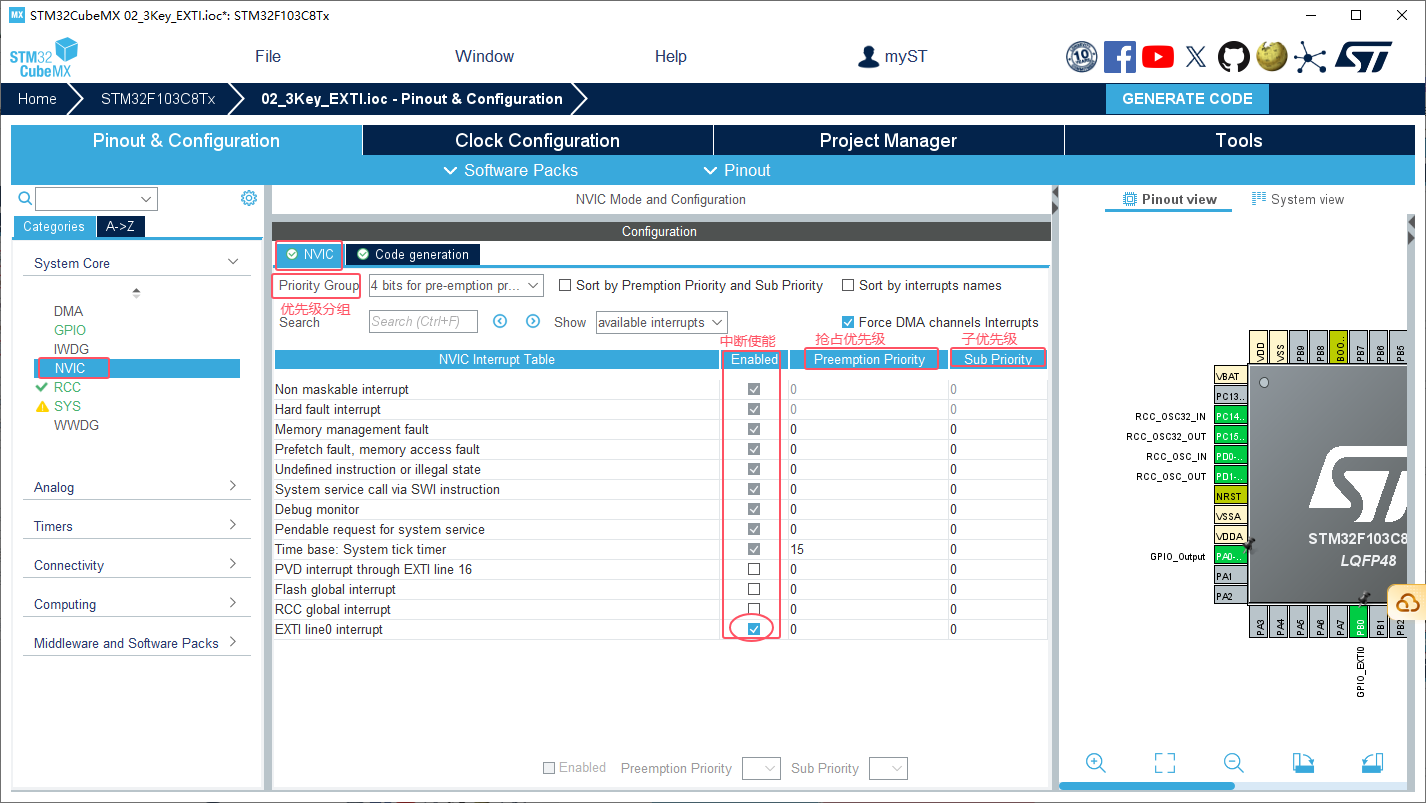Click the STM32CubeMX logo

pos(44,57)
